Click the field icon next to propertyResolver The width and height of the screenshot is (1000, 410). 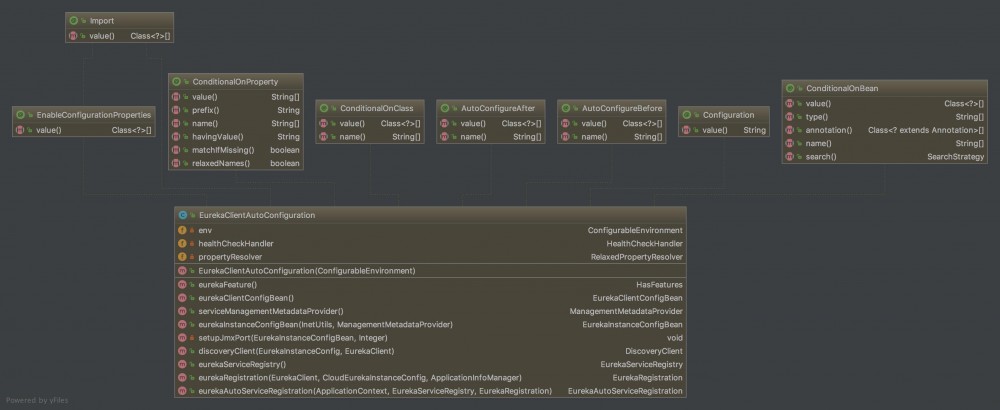[182, 257]
